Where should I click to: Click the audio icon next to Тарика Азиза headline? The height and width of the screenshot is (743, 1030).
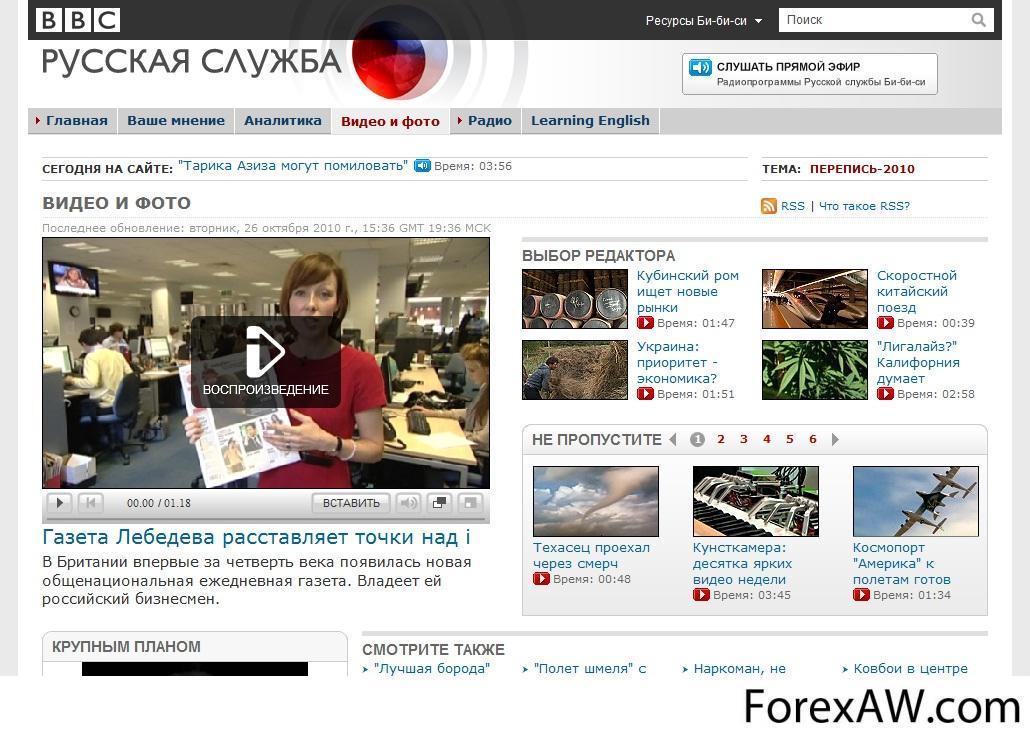pos(422,166)
